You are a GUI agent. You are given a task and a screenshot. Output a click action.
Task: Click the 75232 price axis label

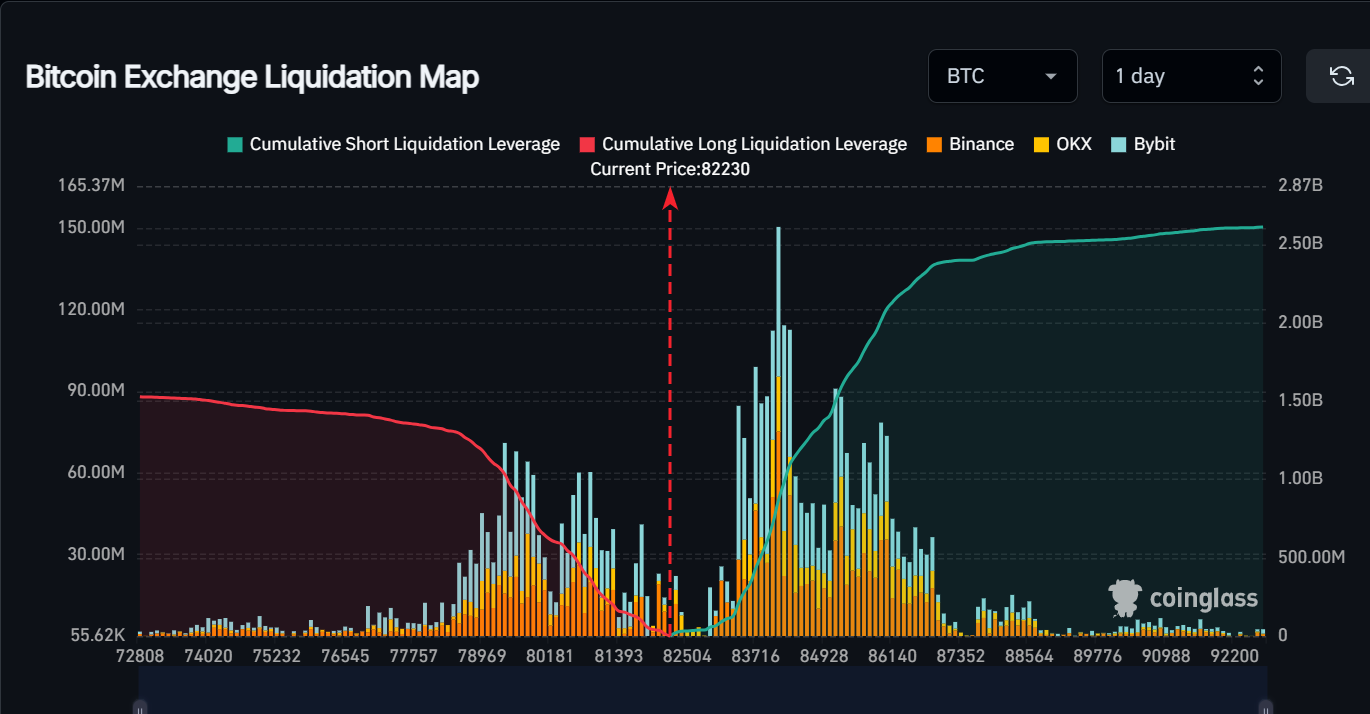276,656
